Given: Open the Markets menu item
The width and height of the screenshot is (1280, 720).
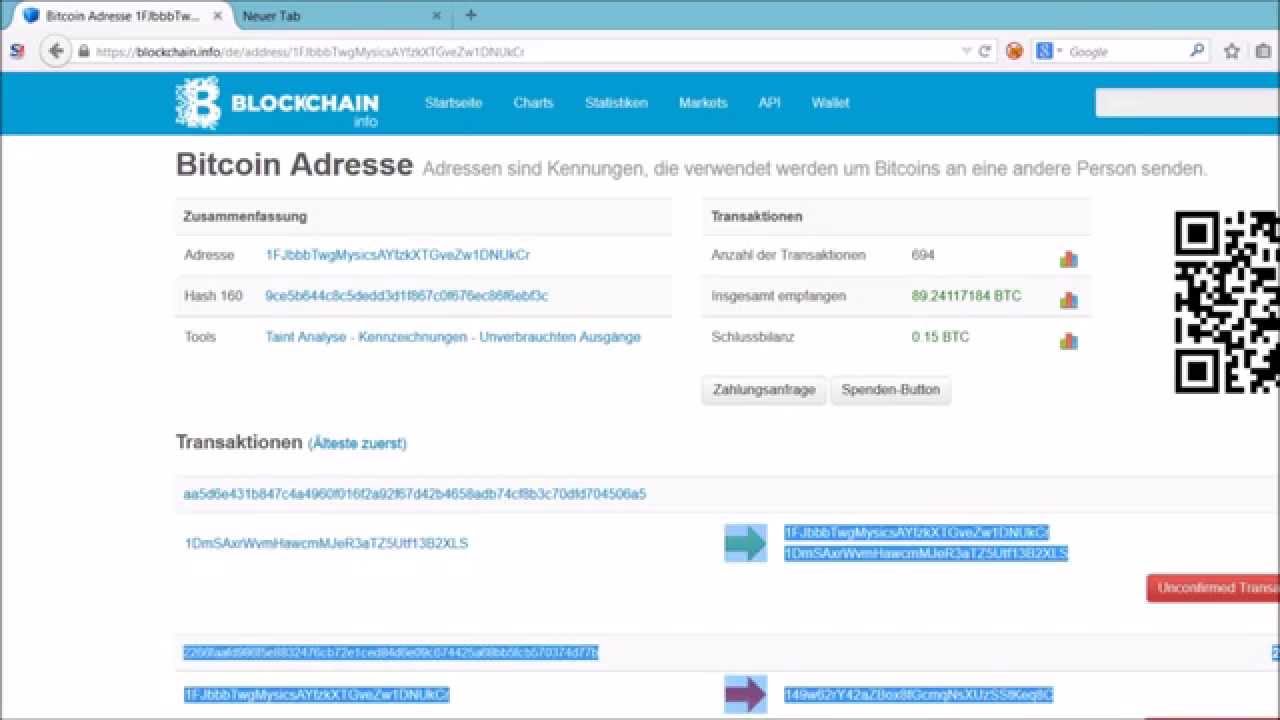Looking at the screenshot, I should pyautogui.click(x=703, y=103).
